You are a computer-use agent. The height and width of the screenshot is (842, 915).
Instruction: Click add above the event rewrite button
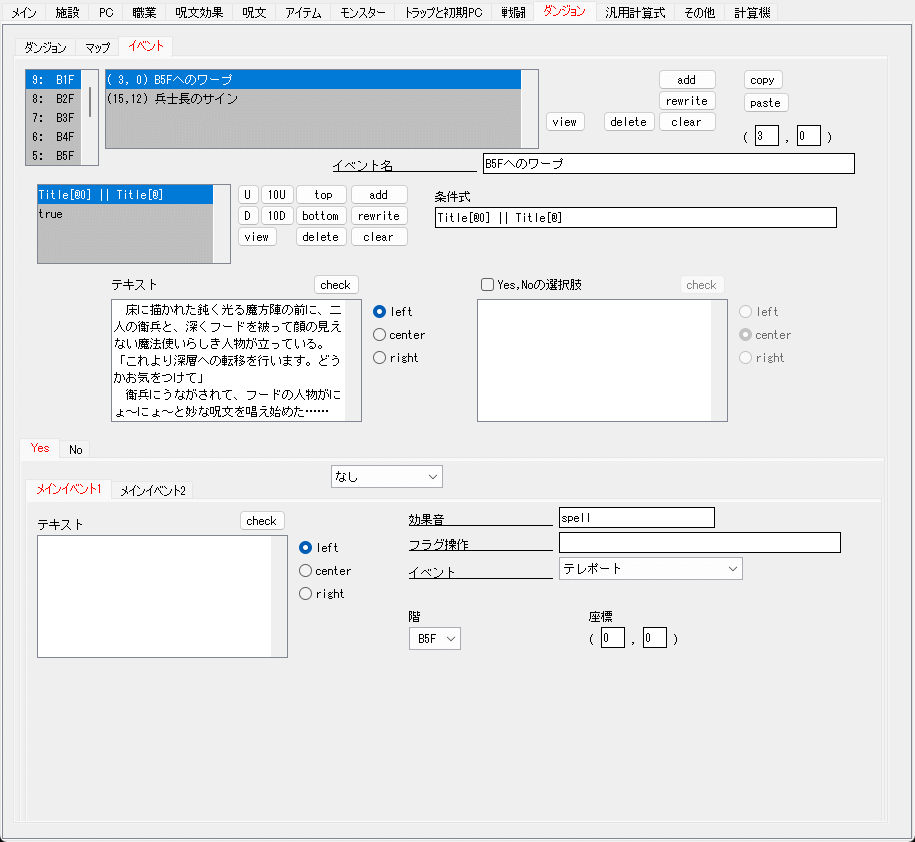(687, 80)
